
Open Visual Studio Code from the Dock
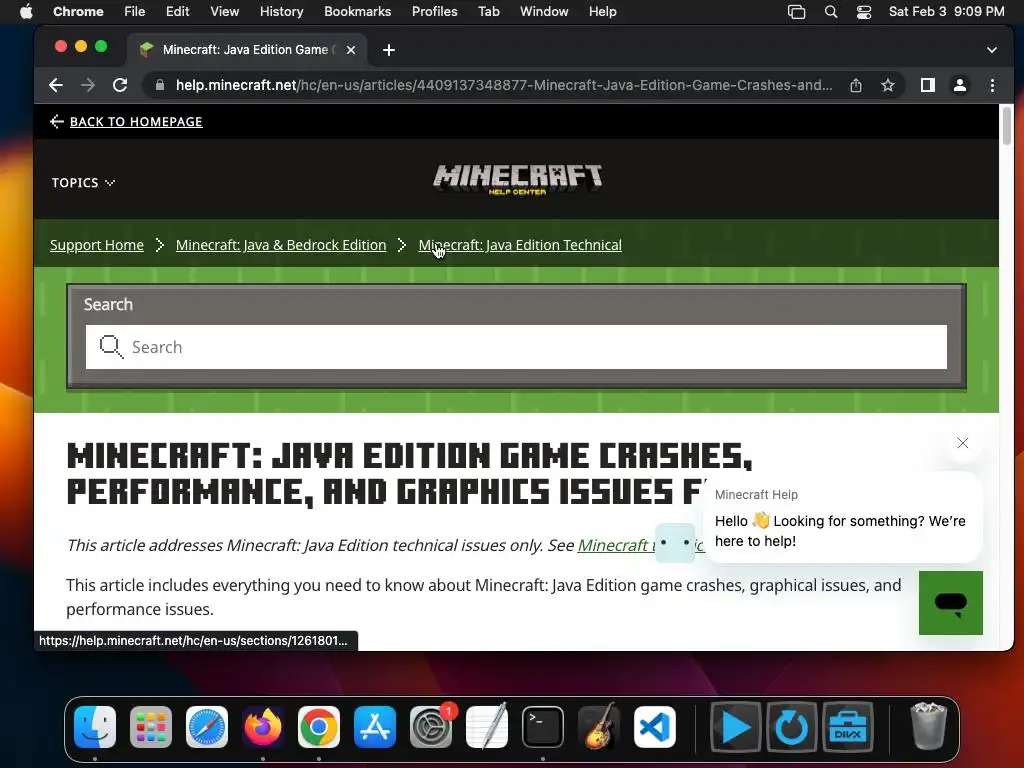point(654,727)
